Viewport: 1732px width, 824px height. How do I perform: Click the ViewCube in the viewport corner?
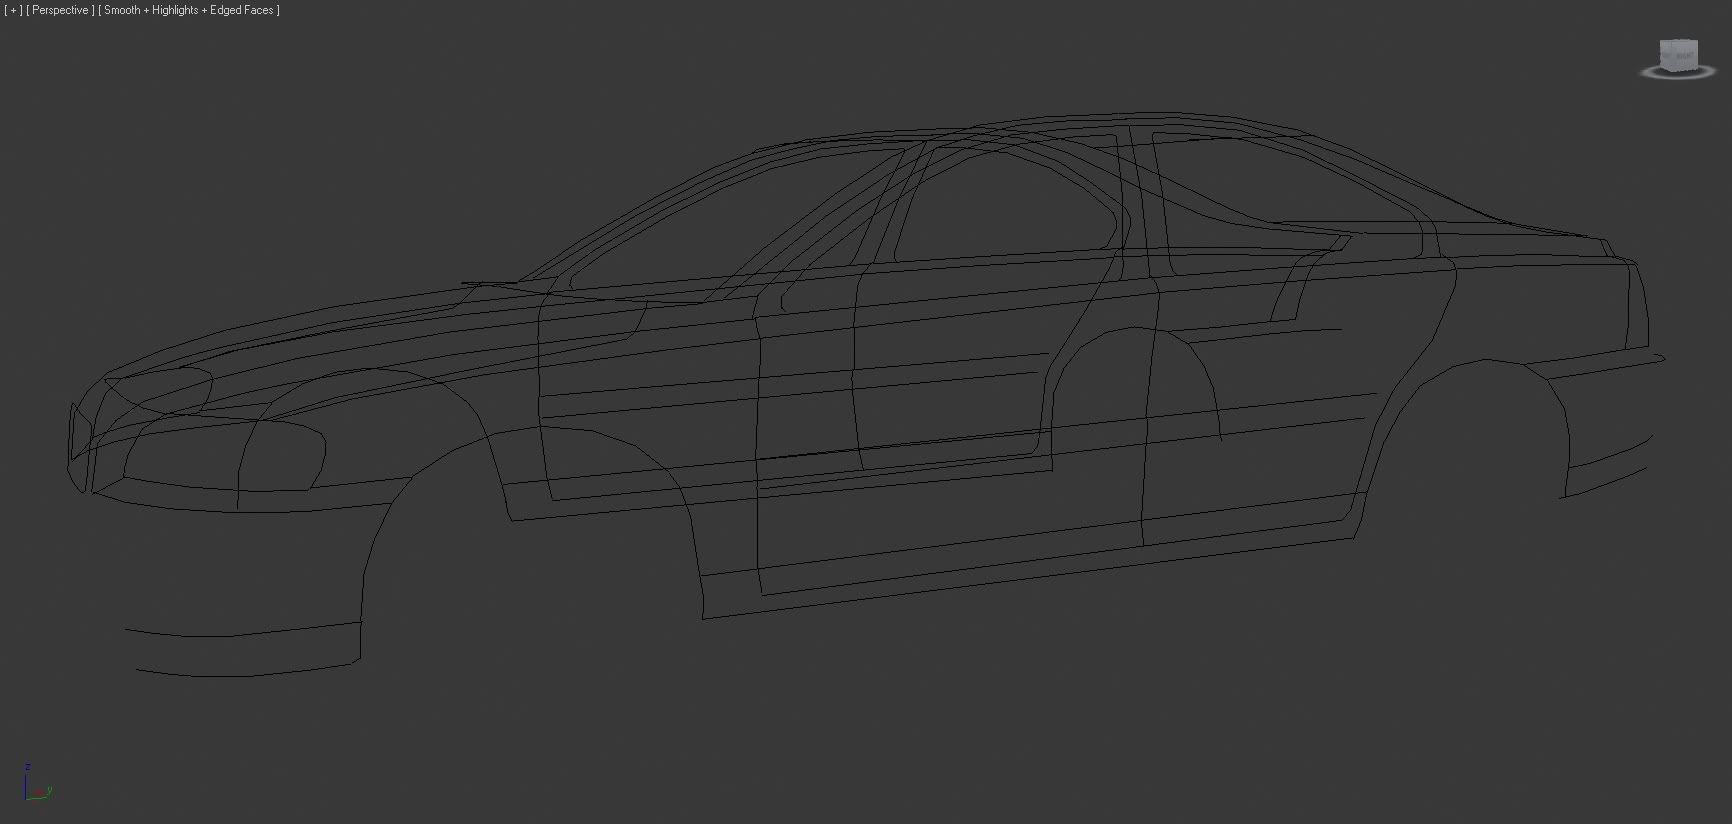[1678, 57]
